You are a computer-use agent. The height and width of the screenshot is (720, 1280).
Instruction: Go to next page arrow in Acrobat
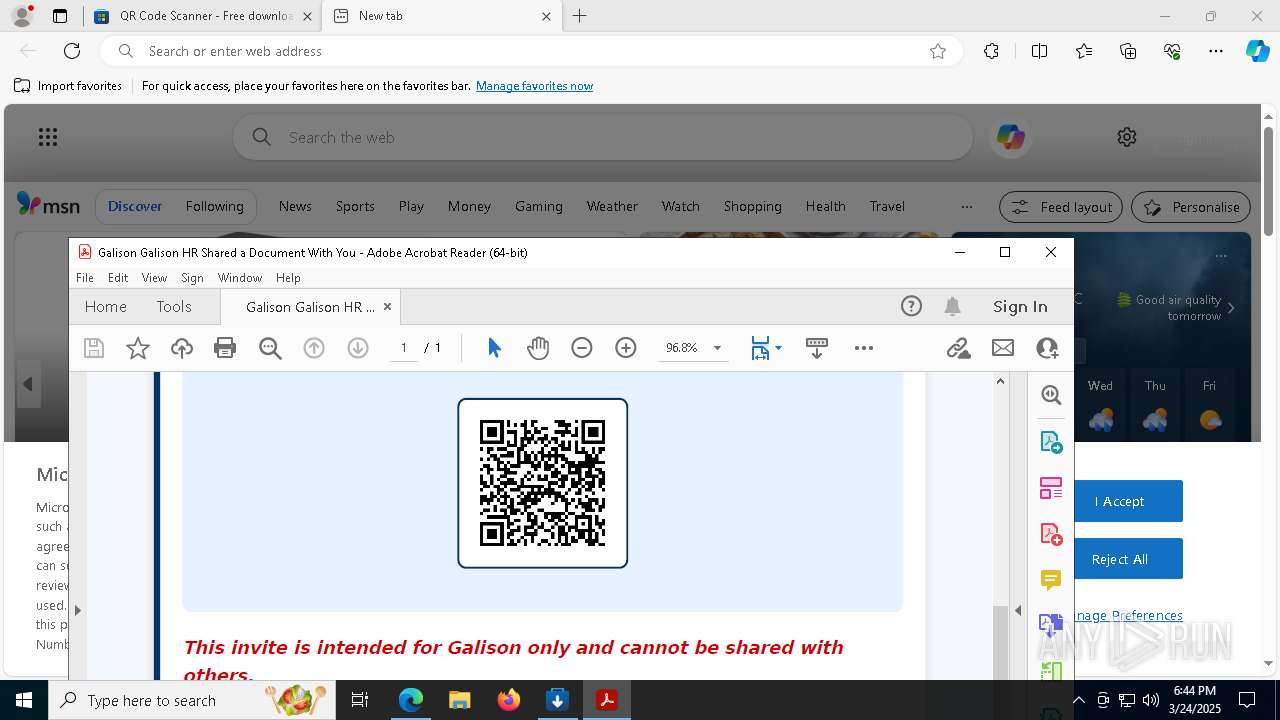pyautogui.click(x=358, y=348)
